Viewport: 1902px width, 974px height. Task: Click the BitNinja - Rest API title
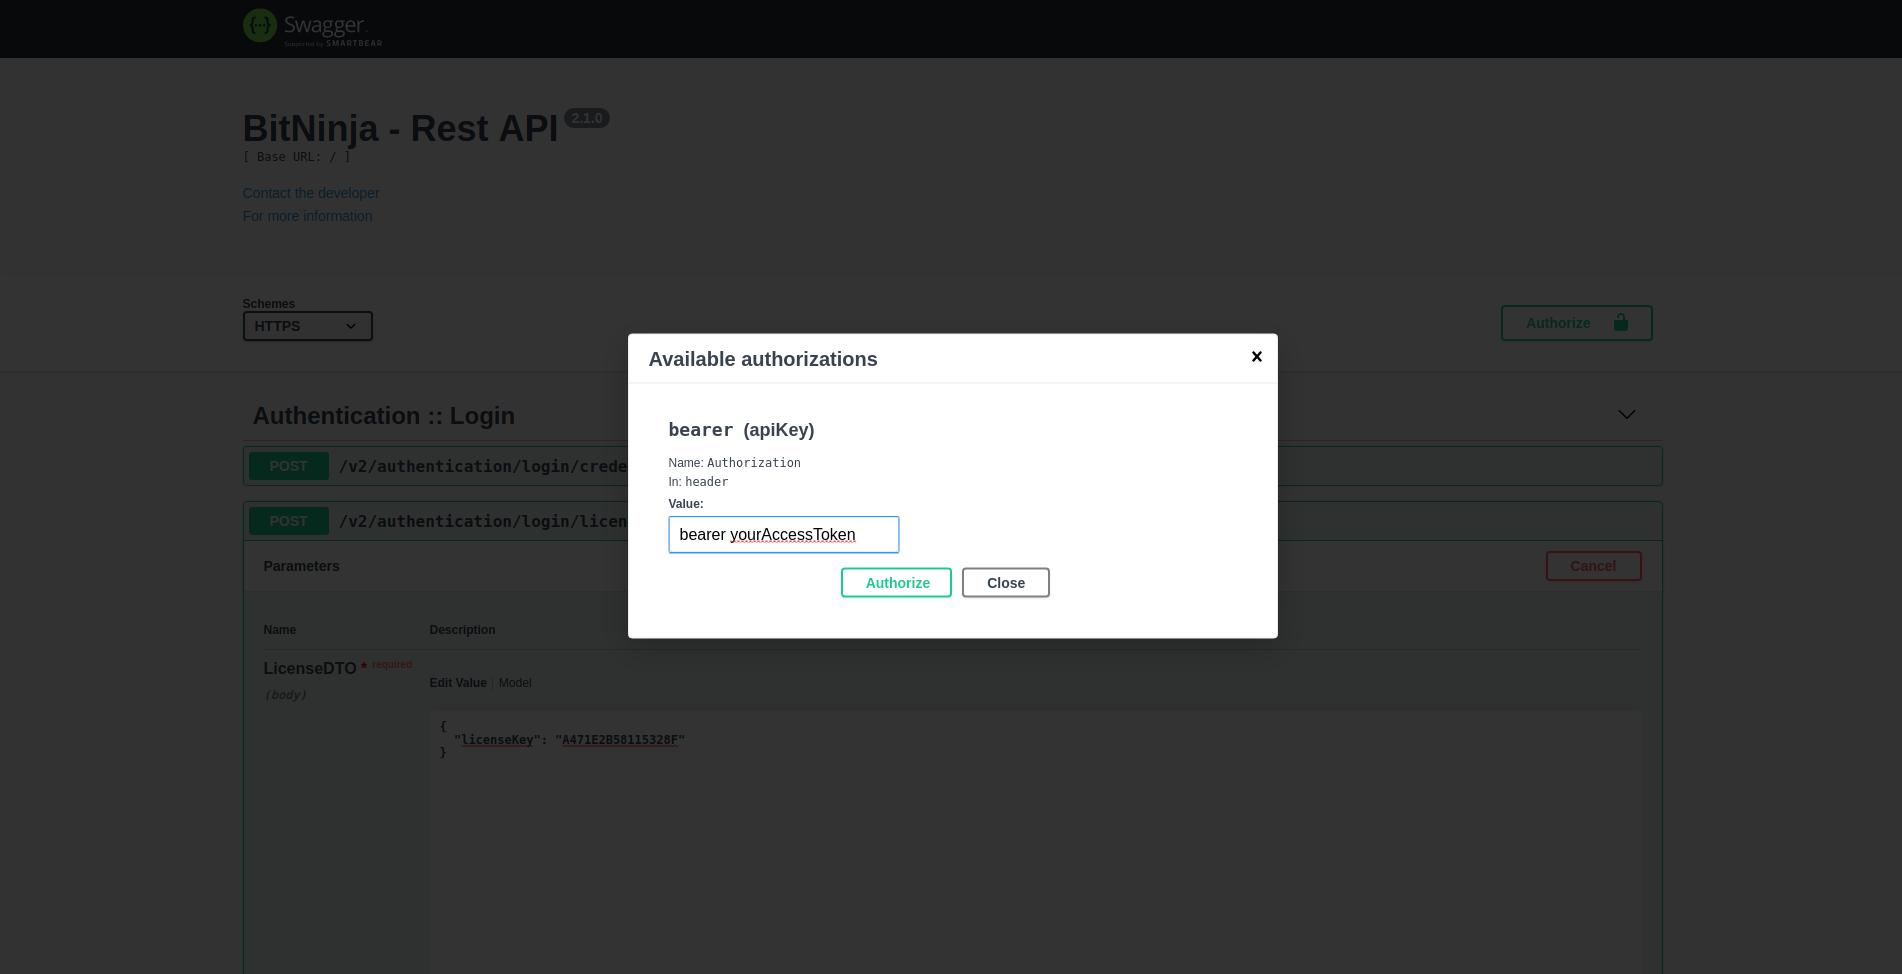pyautogui.click(x=401, y=129)
